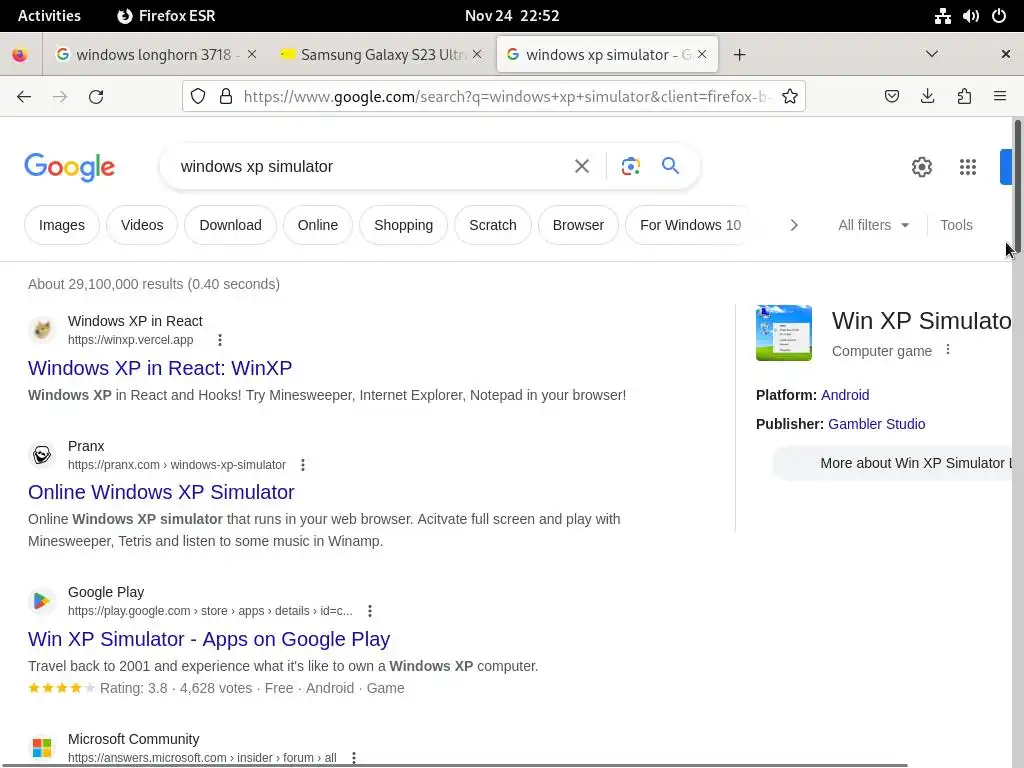This screenshot has height=768, width=1024.
Task: Open a new browser tab
Action: pyautogui.click(x=739, y=55)
